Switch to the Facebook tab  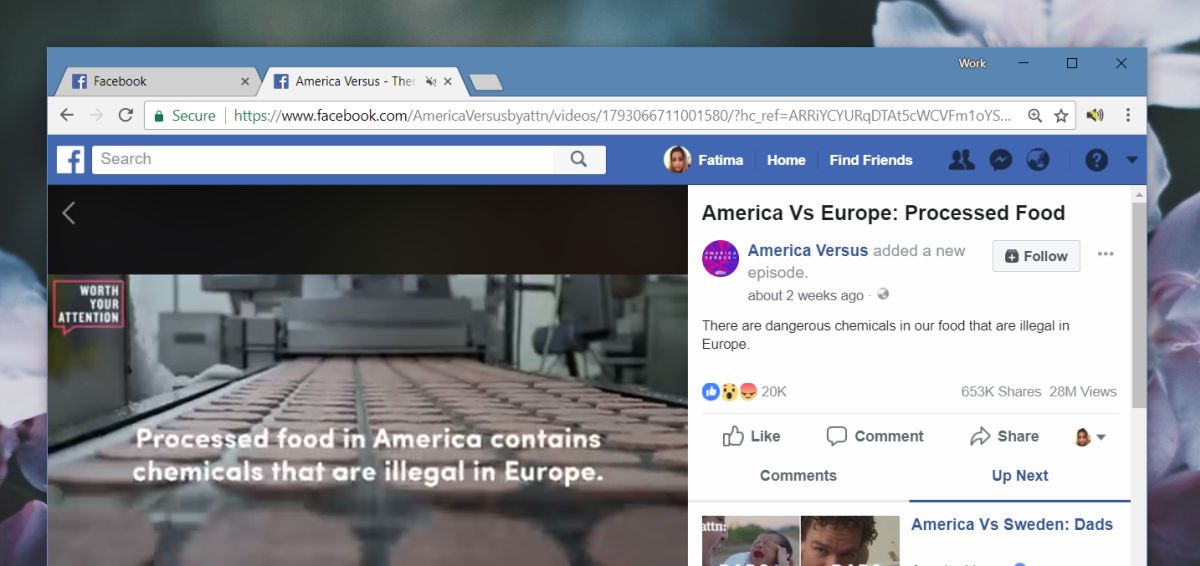tap(159, 81)
